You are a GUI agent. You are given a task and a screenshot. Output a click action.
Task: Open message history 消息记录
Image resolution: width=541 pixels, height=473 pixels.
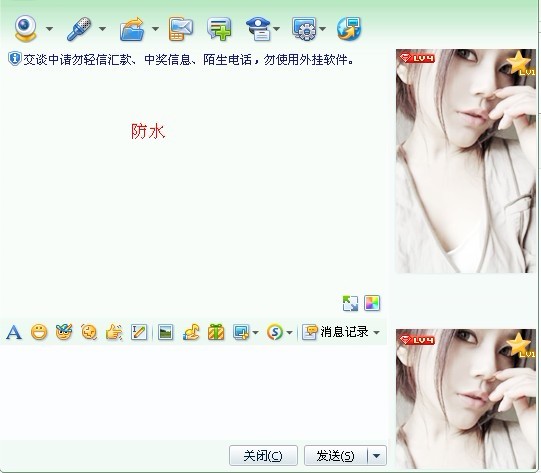click(335, 332)
